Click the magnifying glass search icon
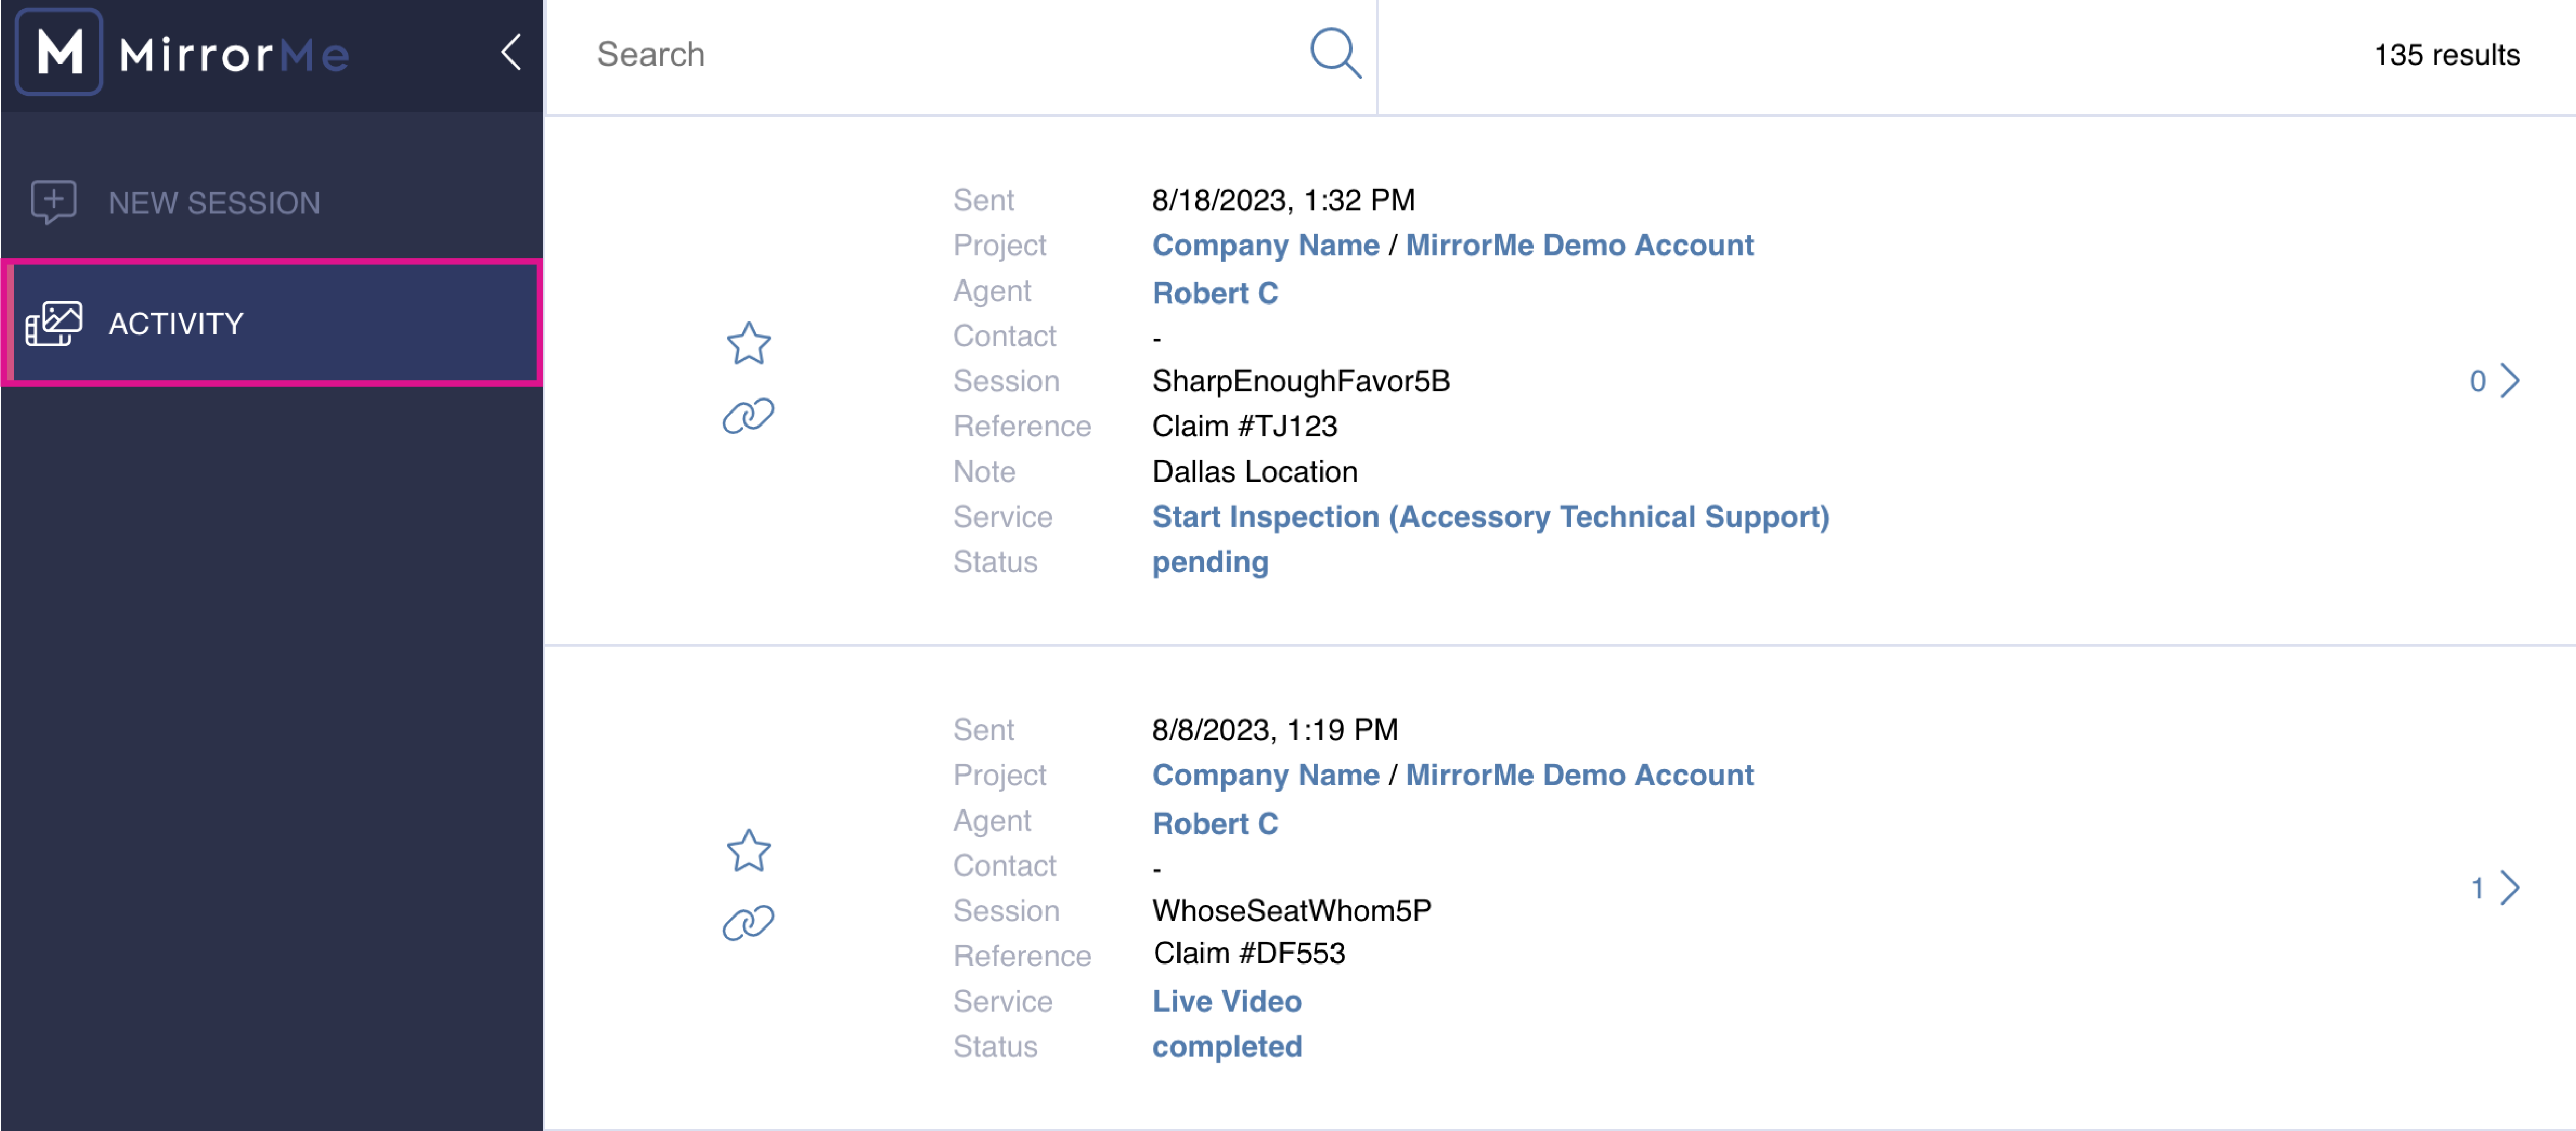Viewport: 2576px width, 1131px height. click(1336, 54)
